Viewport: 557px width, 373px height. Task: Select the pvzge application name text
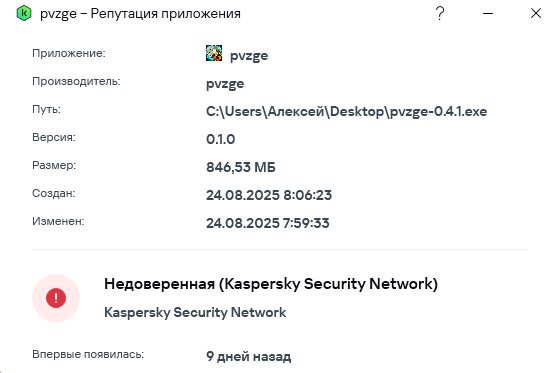click(x=249, y=56)
